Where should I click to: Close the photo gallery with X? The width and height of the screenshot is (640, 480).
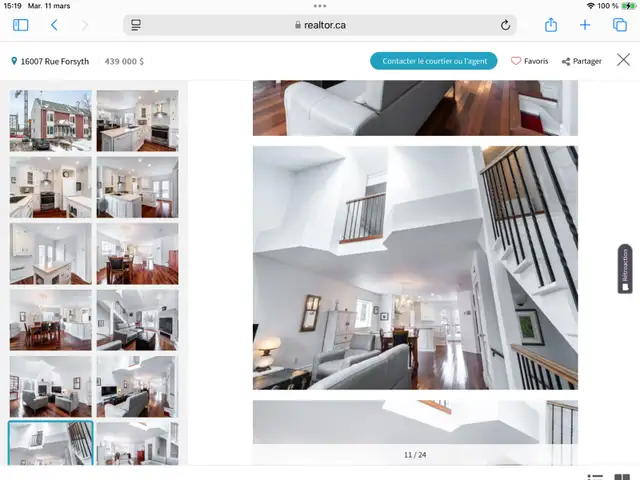623,61
